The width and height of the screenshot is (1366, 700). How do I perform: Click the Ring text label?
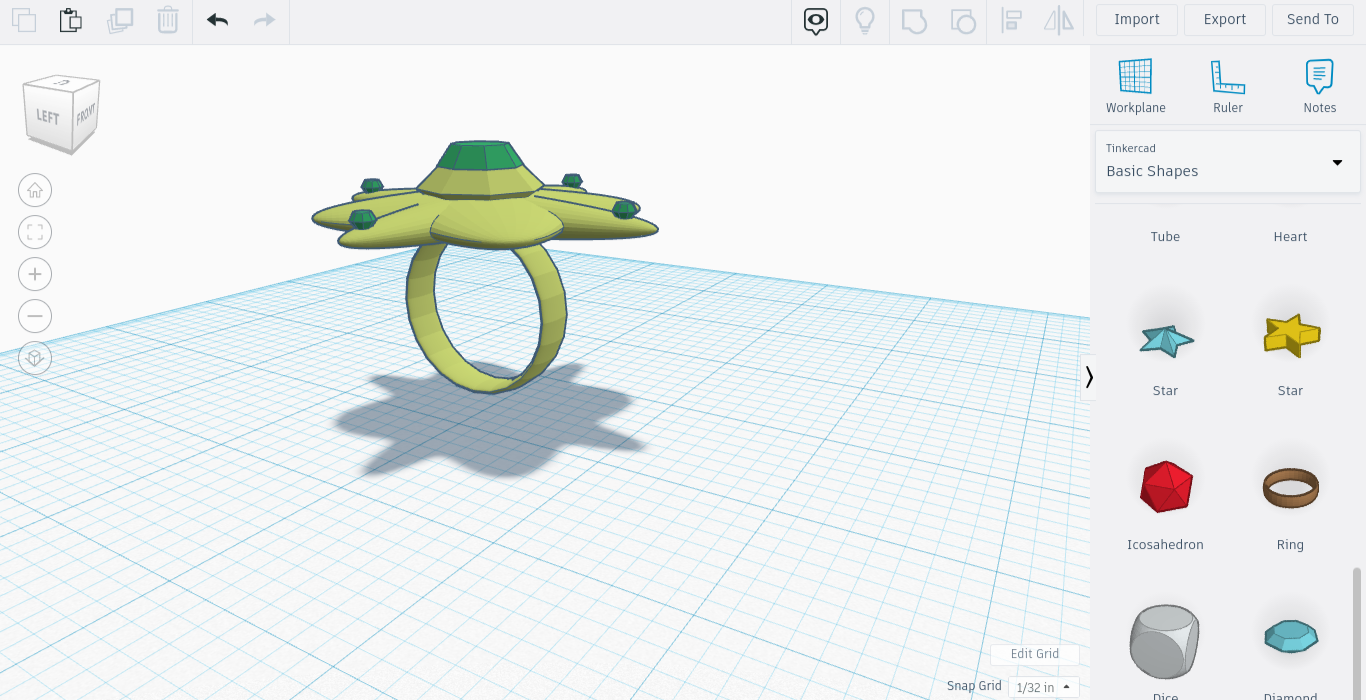click(x=1290, y=545)
